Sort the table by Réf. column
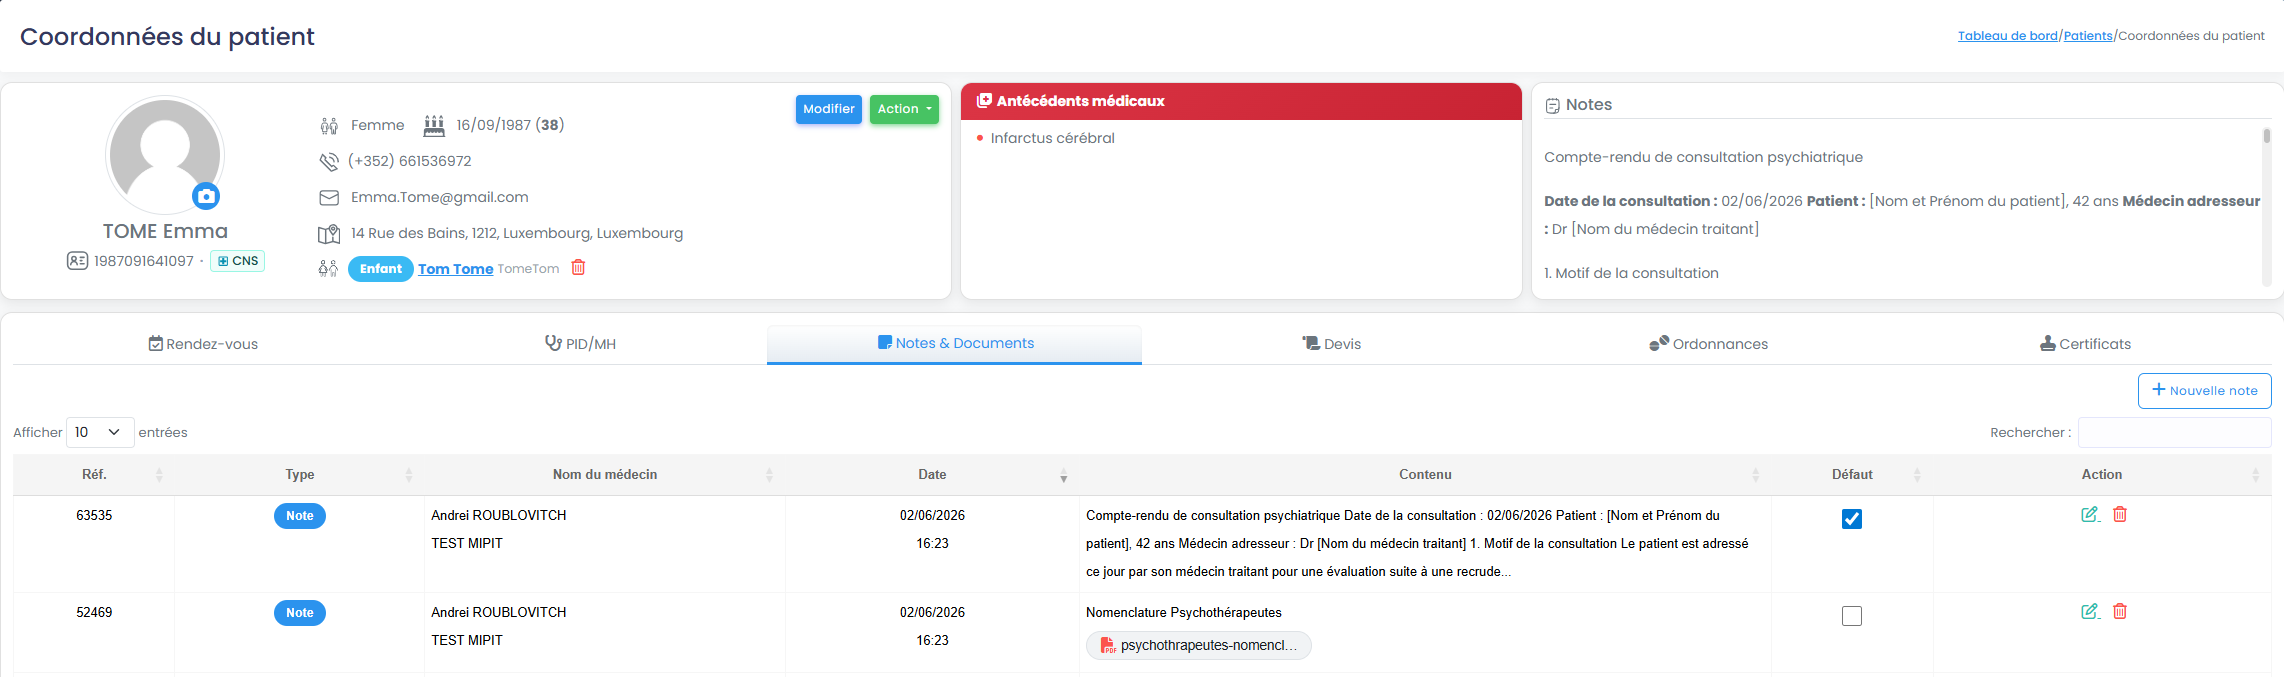Screen dimensions: 2284x677 click(94, 475)
